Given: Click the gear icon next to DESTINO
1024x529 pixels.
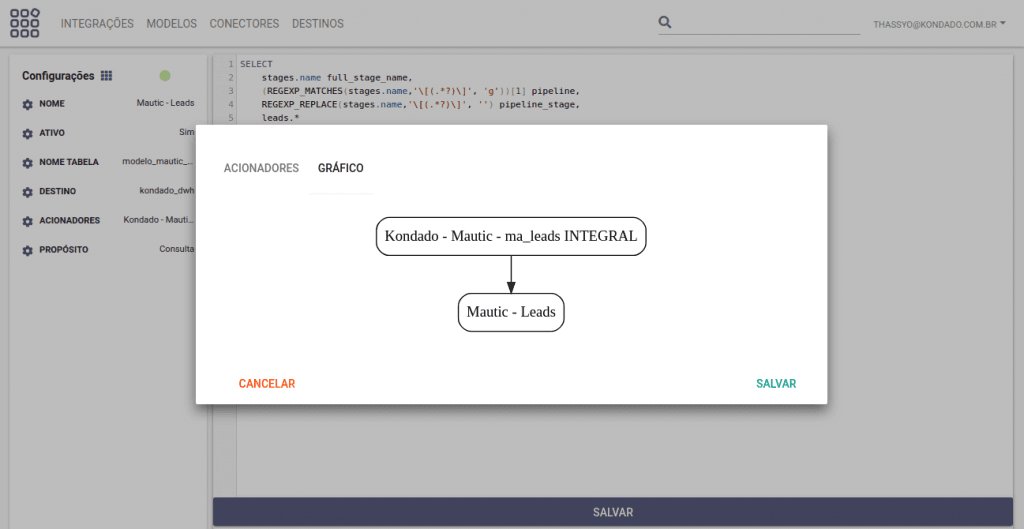Looking at the screenshot, I should (28, 191).
